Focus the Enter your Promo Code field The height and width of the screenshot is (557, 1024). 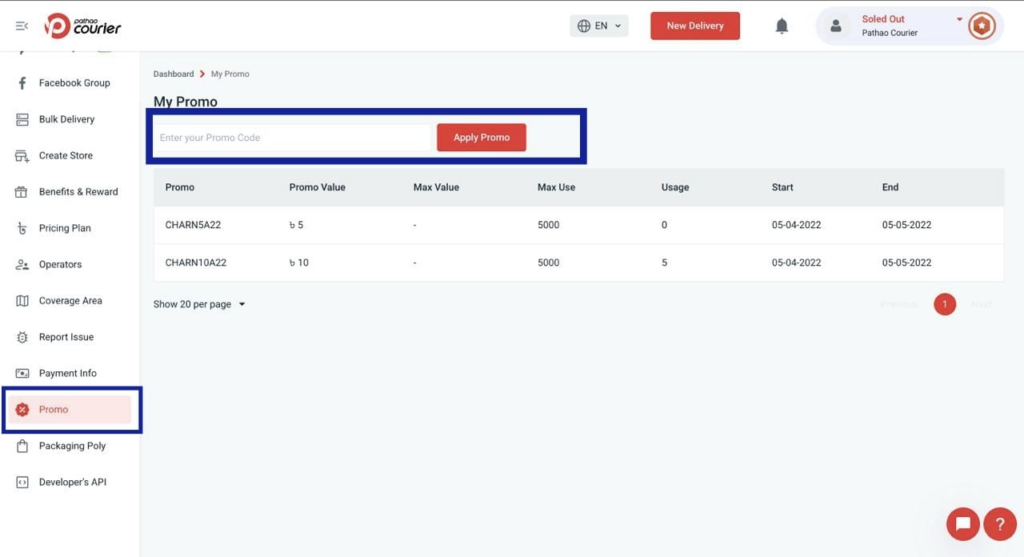(292, 138)
